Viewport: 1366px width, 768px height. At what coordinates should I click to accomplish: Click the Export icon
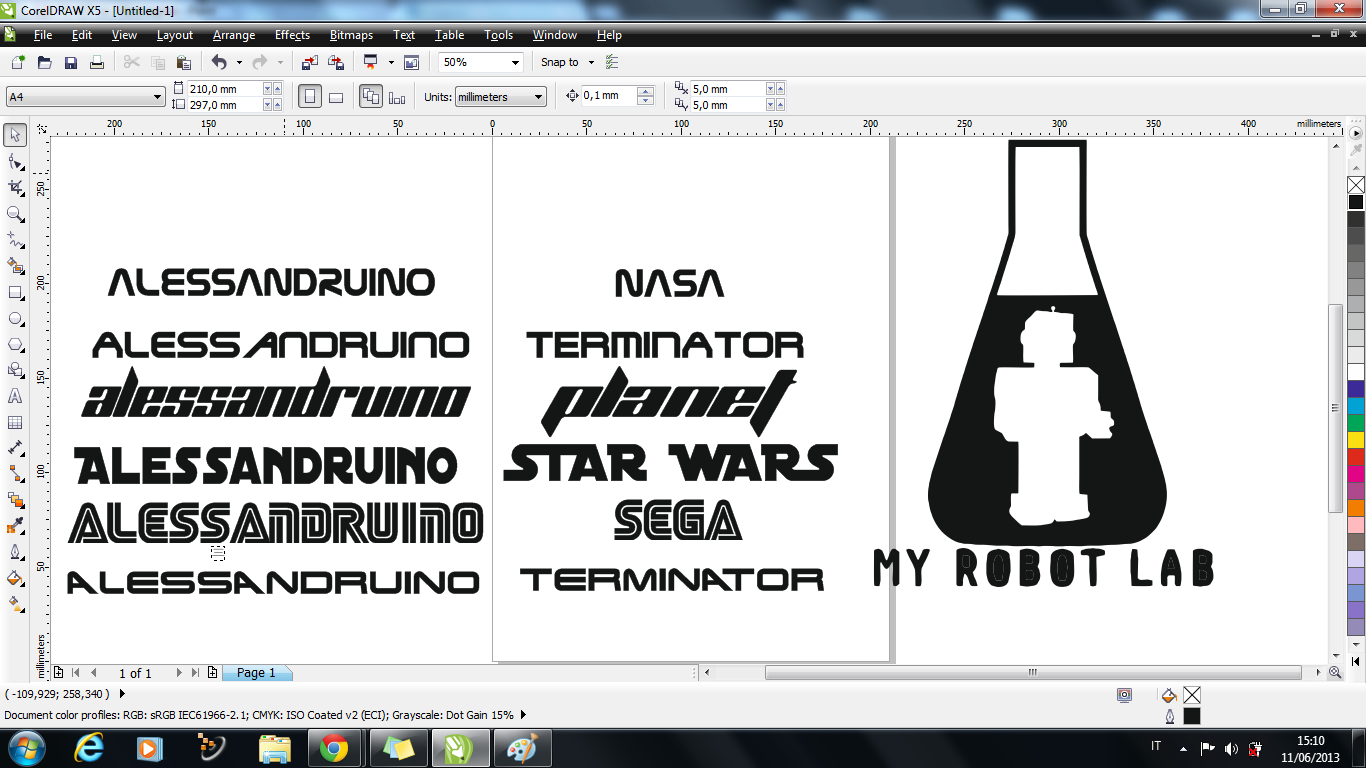[x=336, y=62]
